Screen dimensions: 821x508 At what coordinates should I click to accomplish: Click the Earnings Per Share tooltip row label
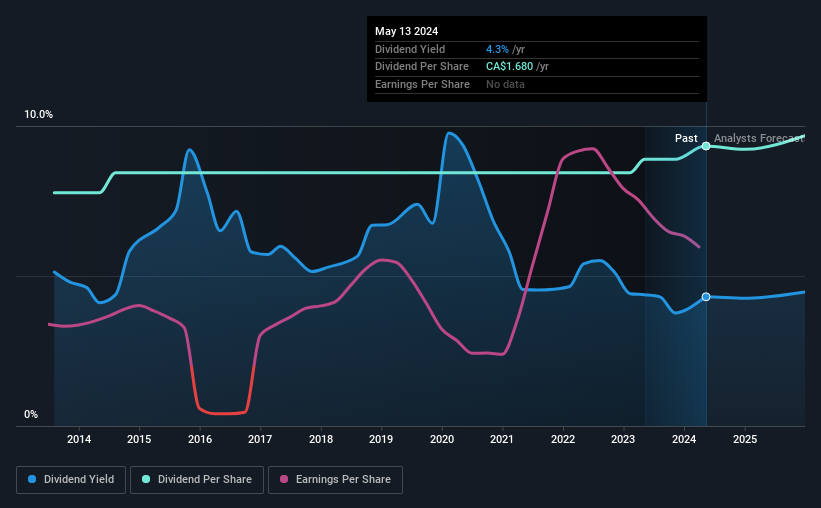[x=422, y=84]
